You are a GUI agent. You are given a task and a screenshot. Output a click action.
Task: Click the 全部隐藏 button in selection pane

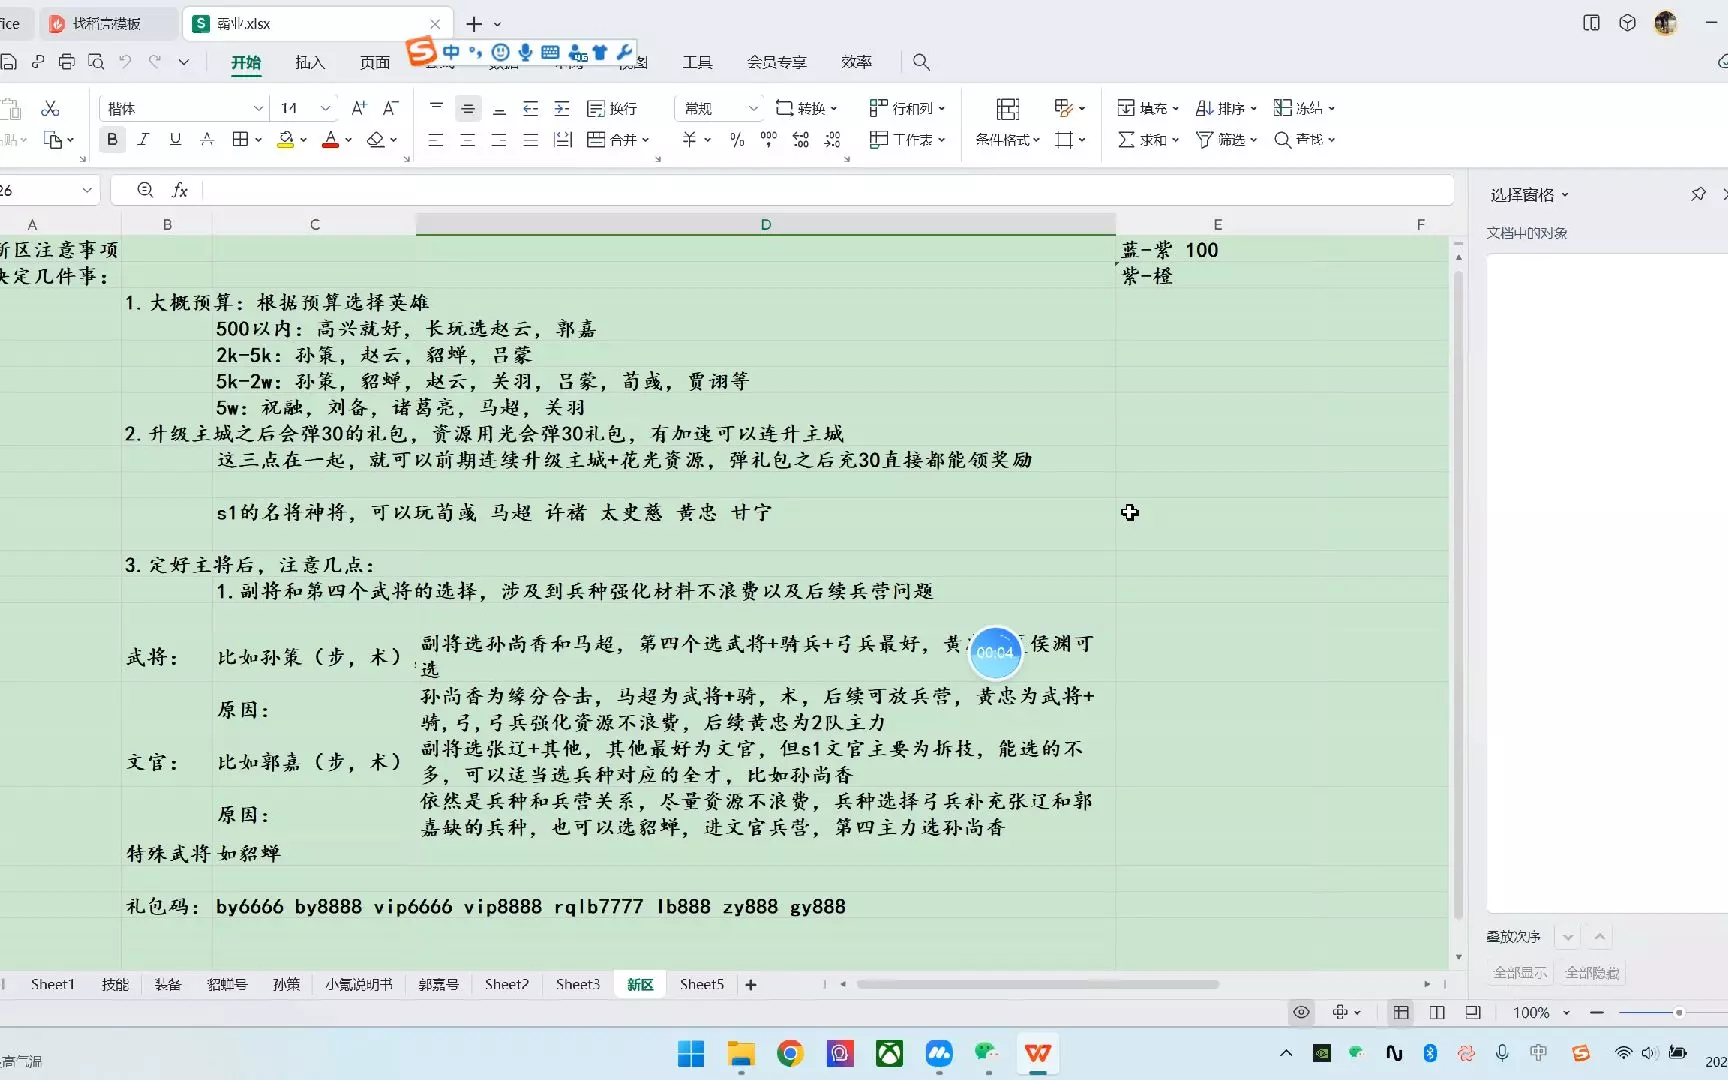[x=1592, y=973]
